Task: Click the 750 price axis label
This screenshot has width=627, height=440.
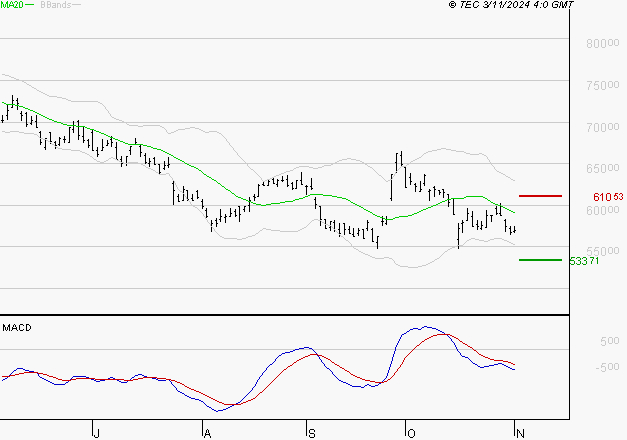Action: pyautogui.click(x=603, y=85)
